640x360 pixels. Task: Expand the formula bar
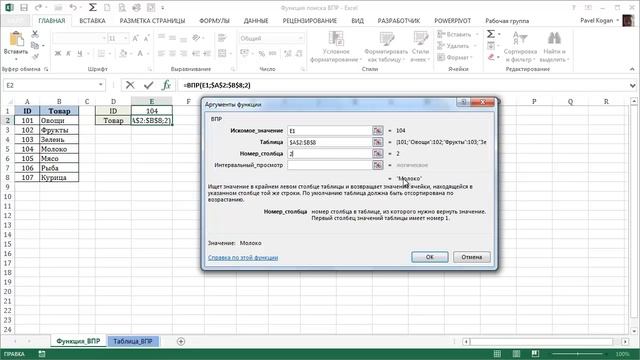tap(632, 85)
